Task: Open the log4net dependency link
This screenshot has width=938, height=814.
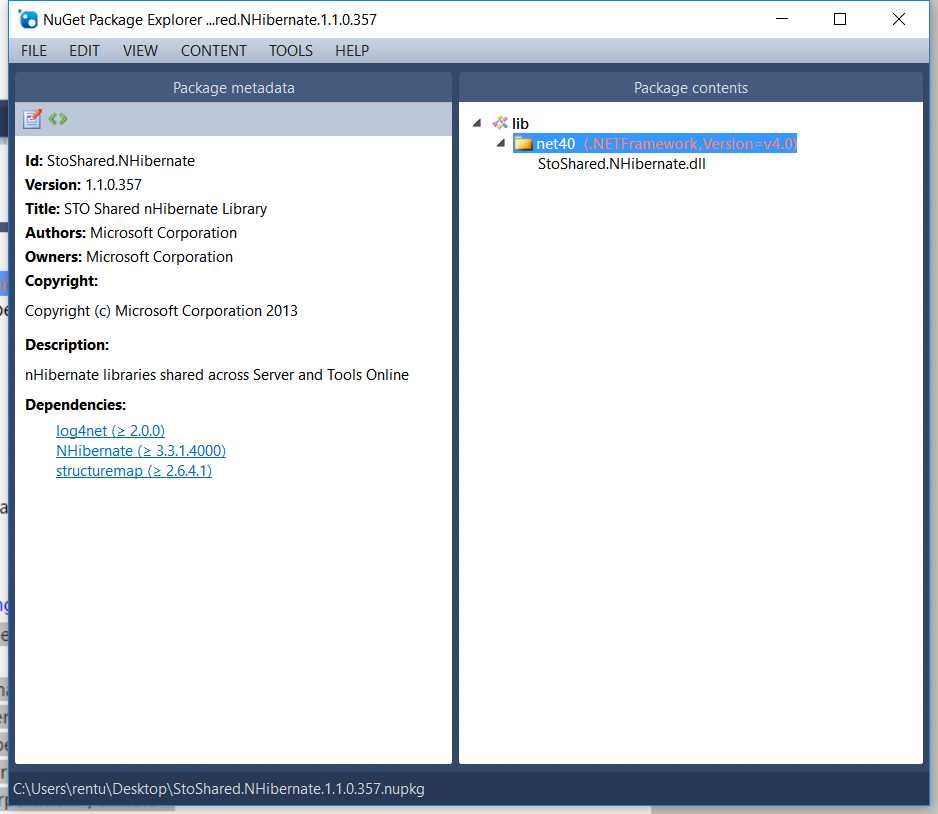Action: 110,431
